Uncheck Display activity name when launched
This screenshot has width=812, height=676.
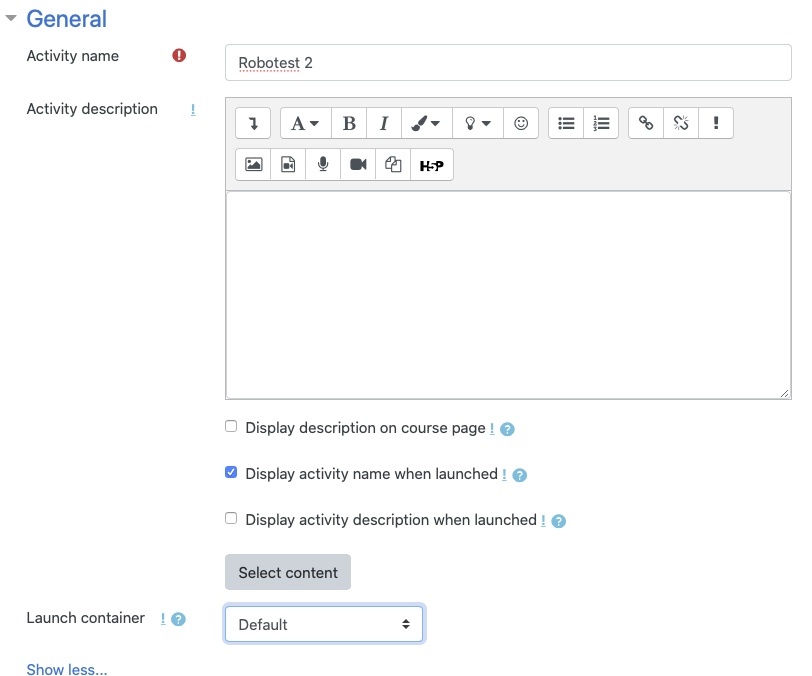pyautogui.click(x=231, y=472)
